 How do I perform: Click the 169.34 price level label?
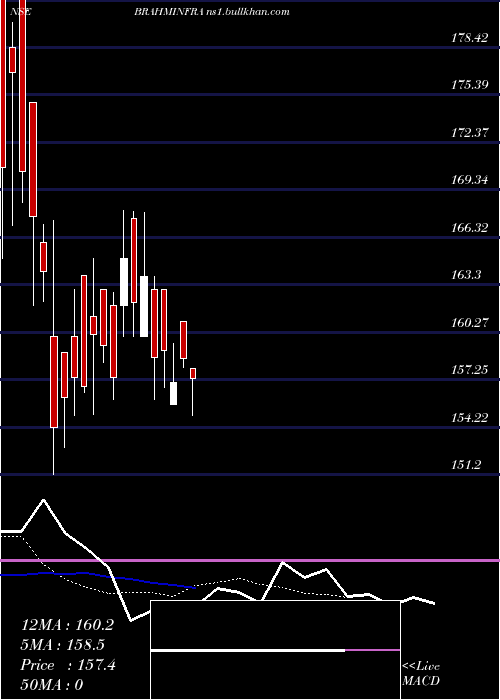[469, 180]
